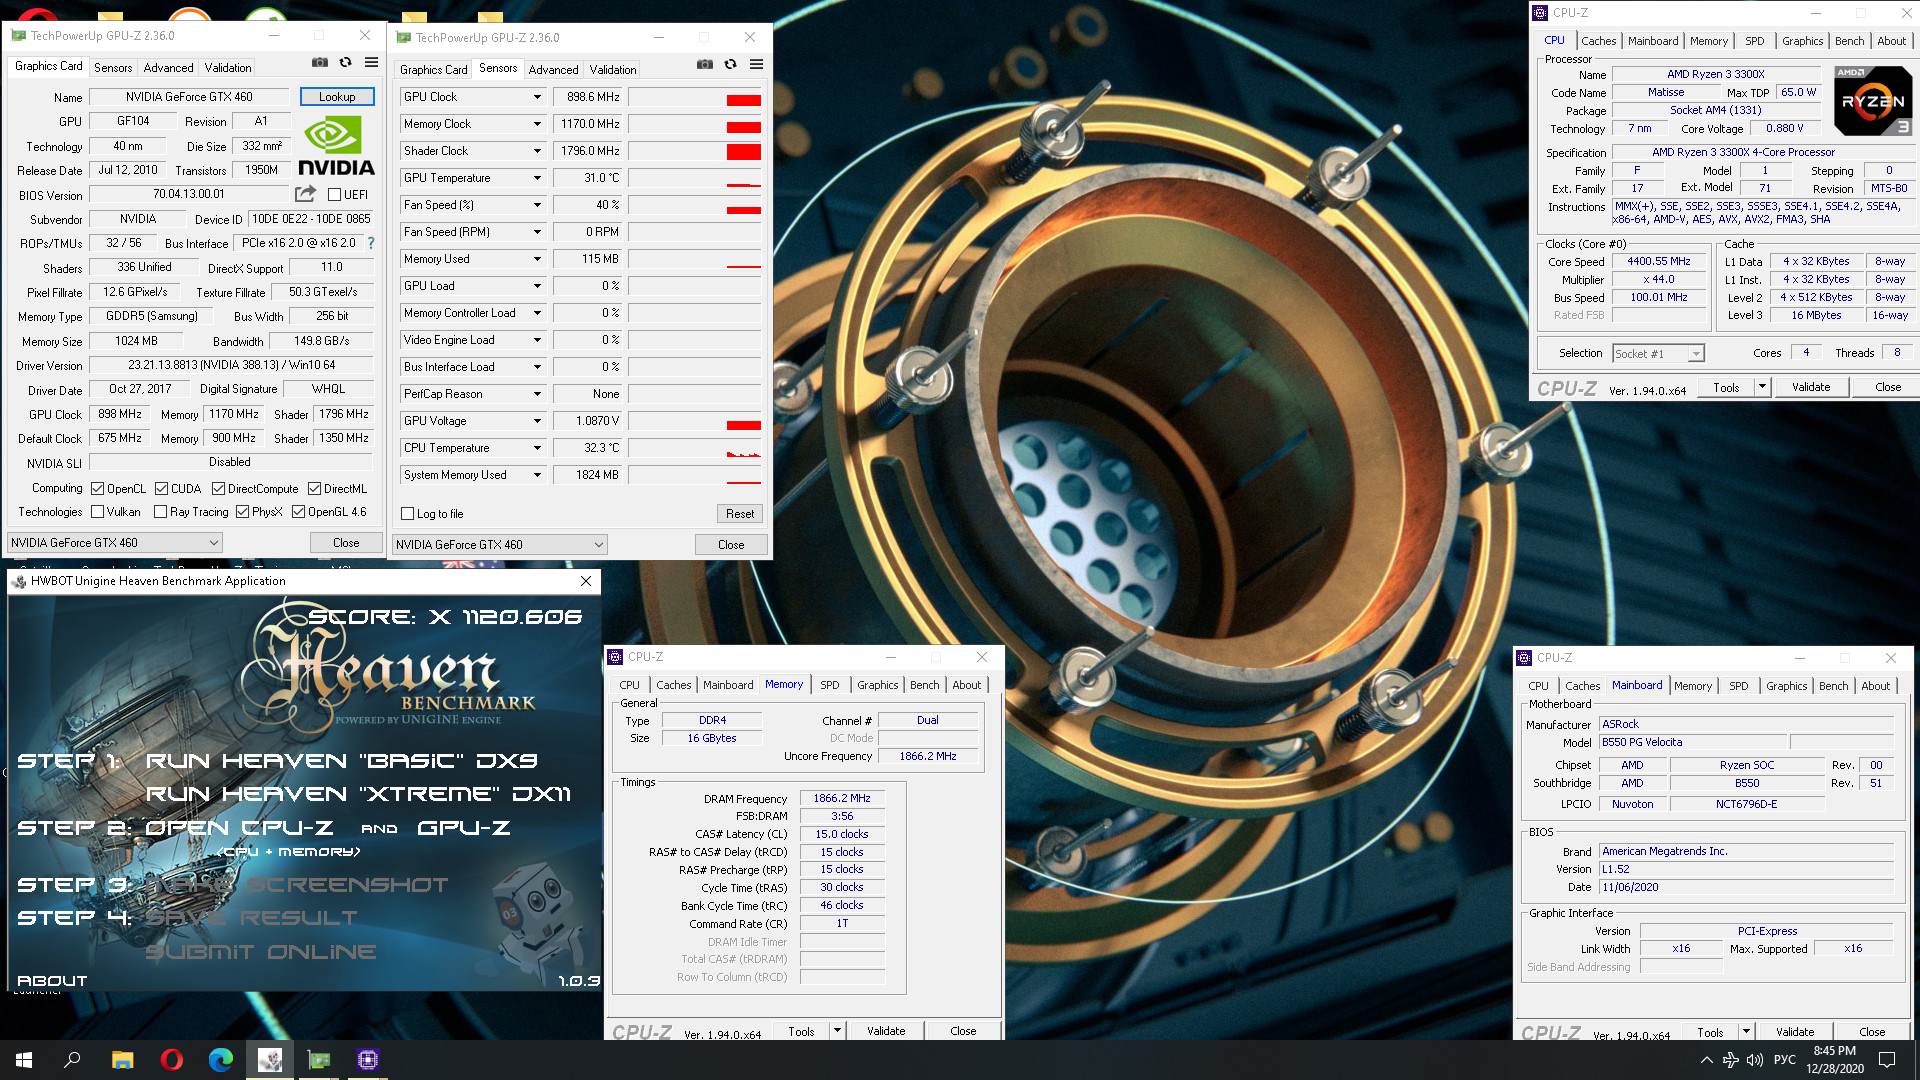Toggle the PhysX checkbox
Screen dimensions: 1920x1080
point(242,512)
